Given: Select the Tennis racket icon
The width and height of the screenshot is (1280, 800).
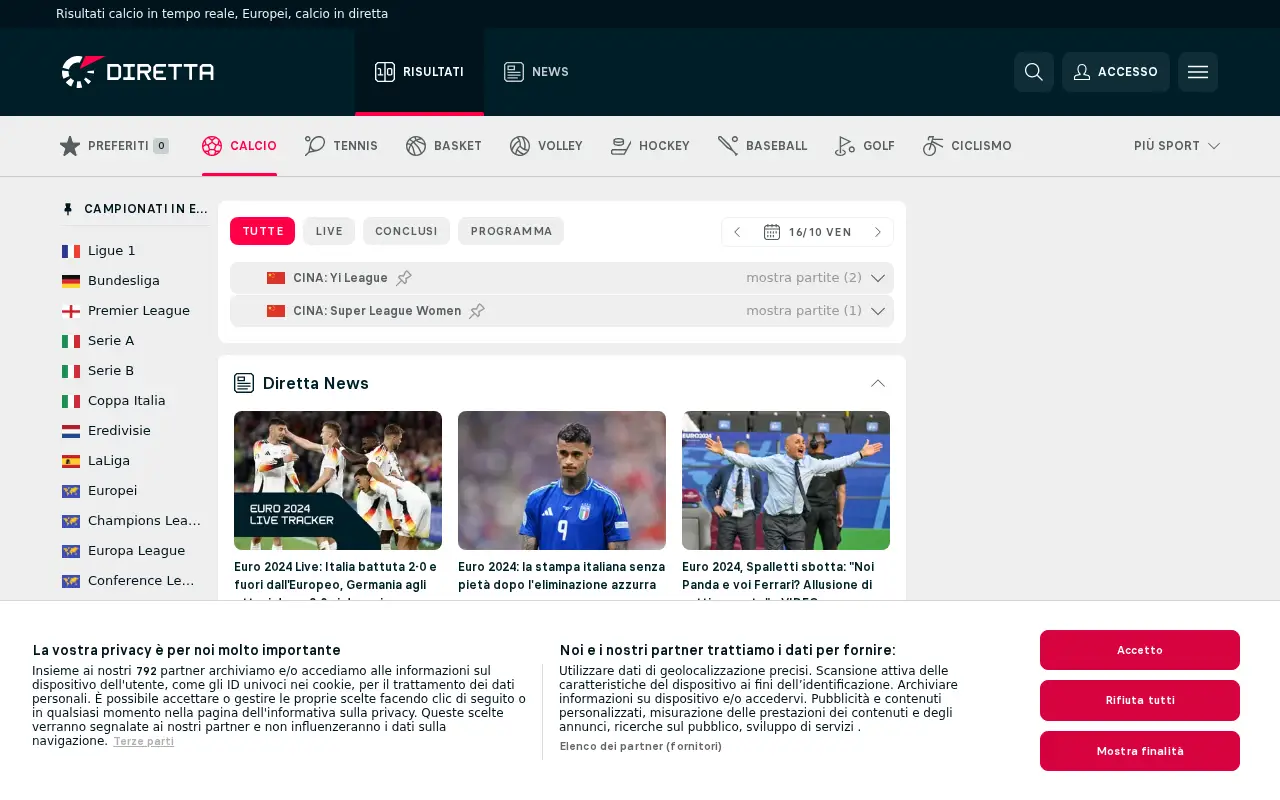Looking at the screenshot, I should coord(315,146).
